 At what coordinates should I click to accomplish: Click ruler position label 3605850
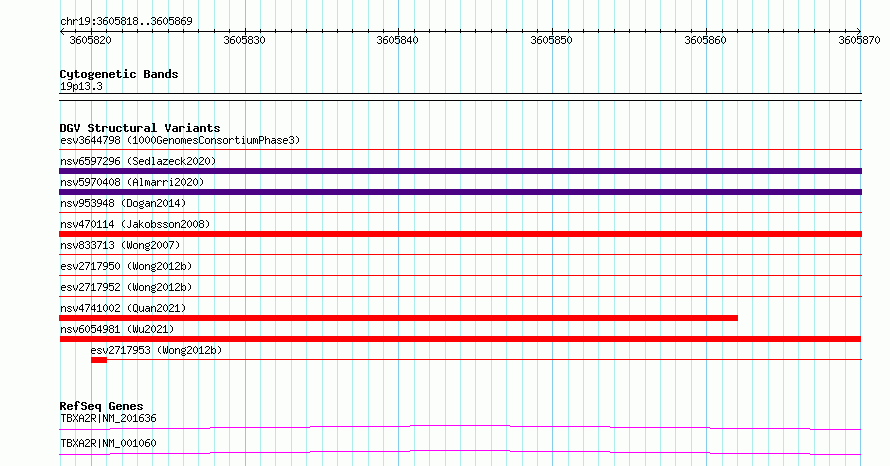pos(551,40)
